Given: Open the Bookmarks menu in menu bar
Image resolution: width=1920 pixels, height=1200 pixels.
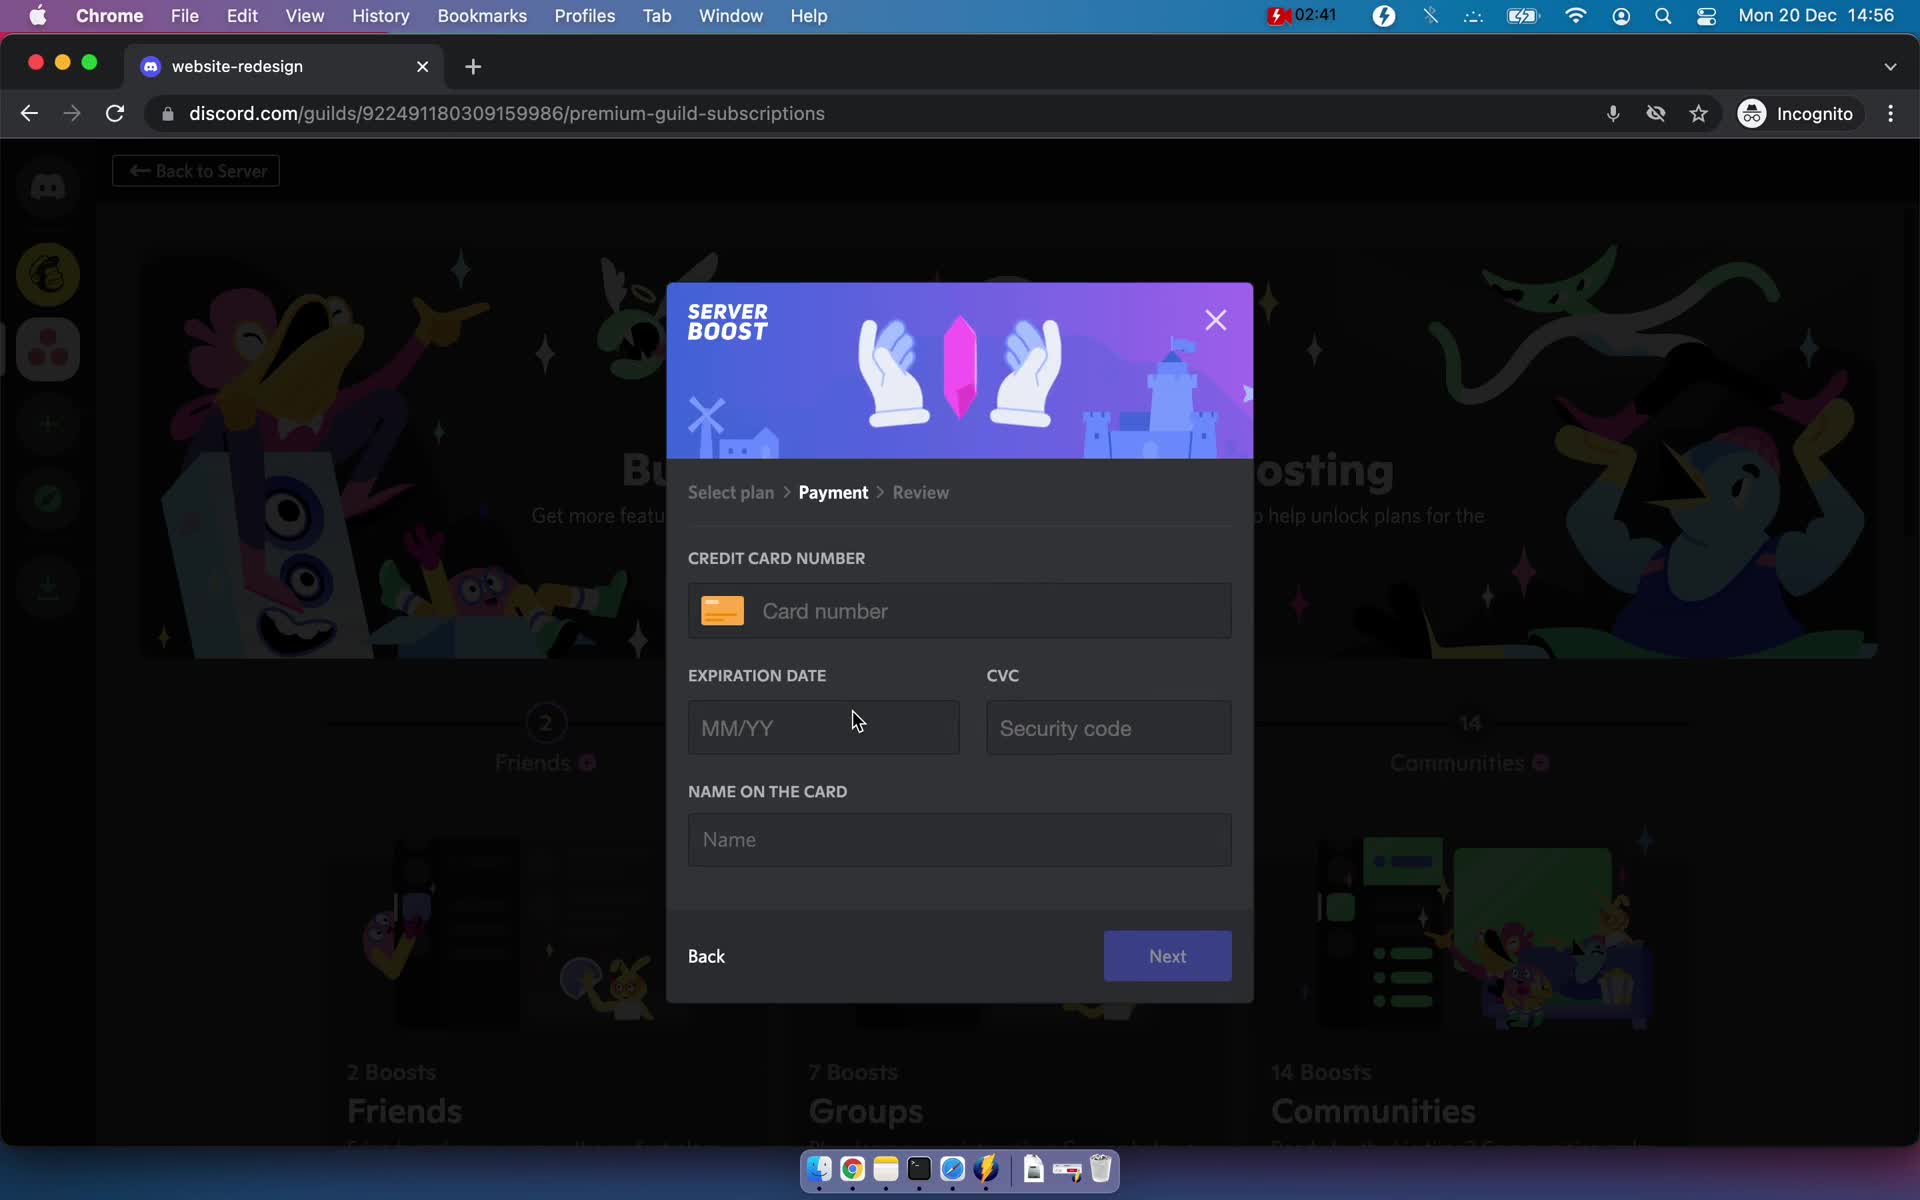Looking at the screenshot, I should [x=482, y=17].
